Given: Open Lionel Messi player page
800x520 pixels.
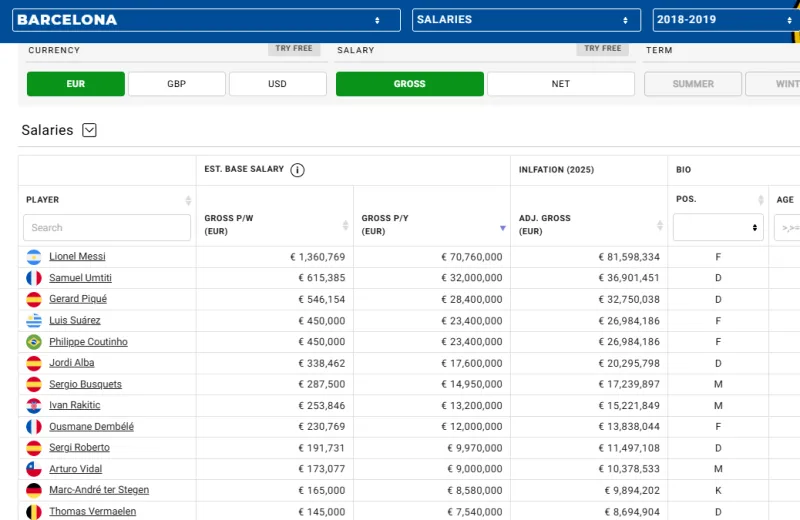Looking at the screenshot, I should (x=77, y=256).
